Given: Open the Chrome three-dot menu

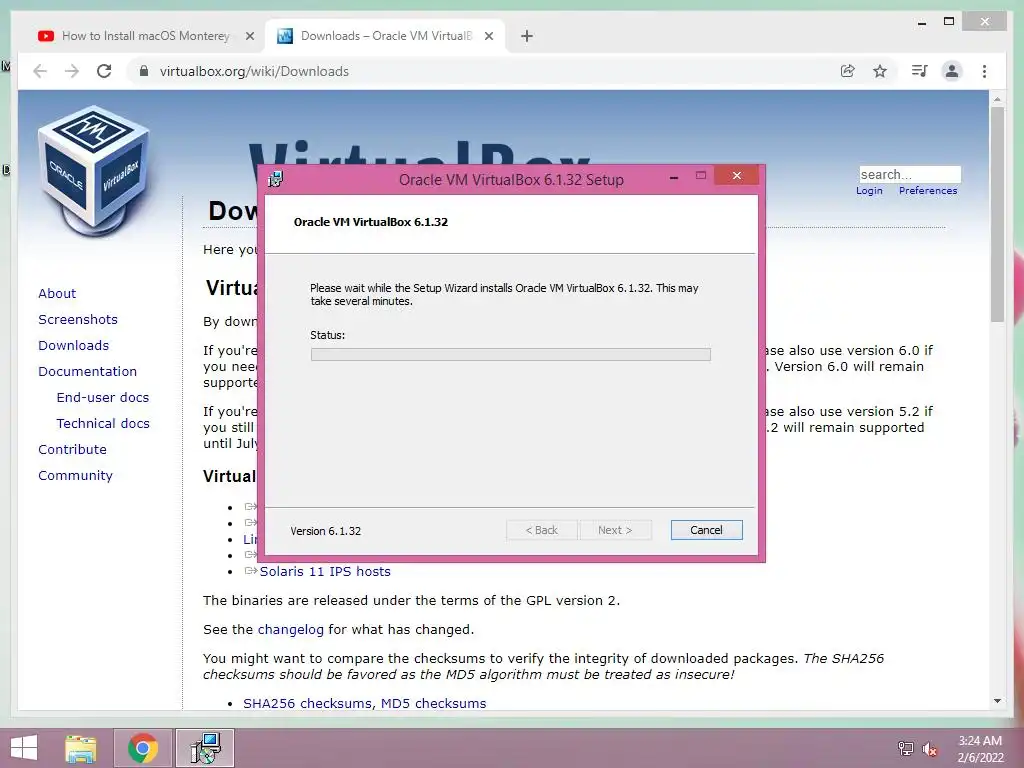Looking at the screenshot, I should point(984,71).
